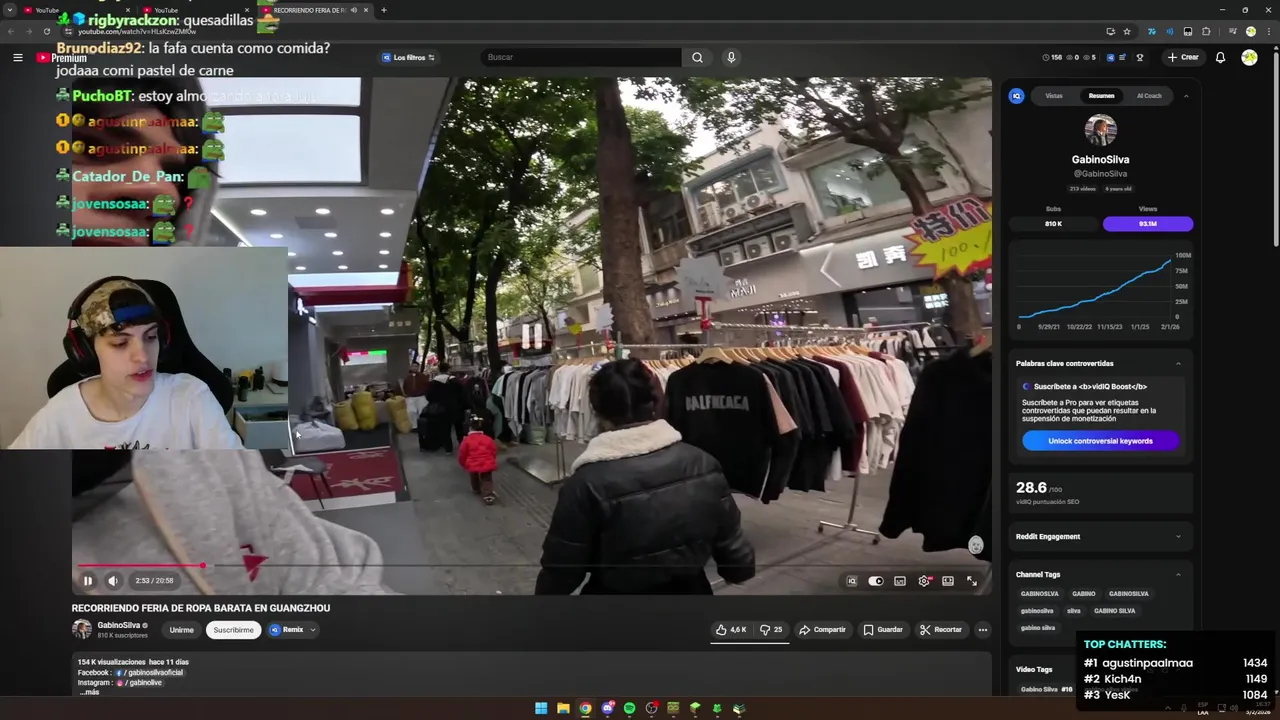Focus the Buscar search field
1280x720 pixels.
[581, 57]
